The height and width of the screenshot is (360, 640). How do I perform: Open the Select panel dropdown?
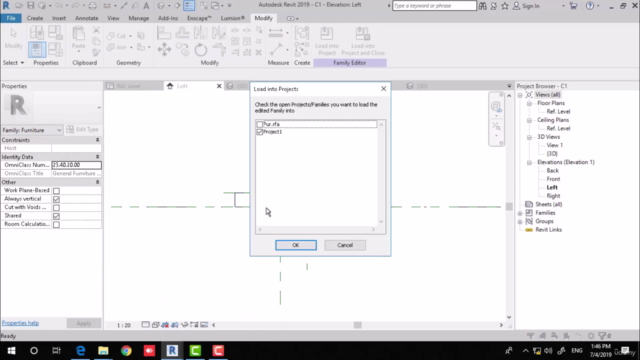click(x=13, y=63)
